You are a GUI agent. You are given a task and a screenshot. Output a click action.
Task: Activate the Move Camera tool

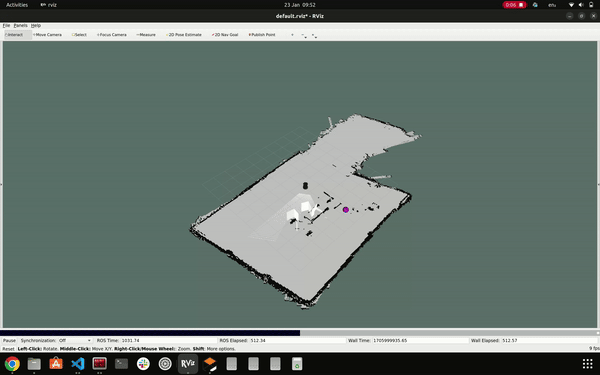click(x=47, y=35)
